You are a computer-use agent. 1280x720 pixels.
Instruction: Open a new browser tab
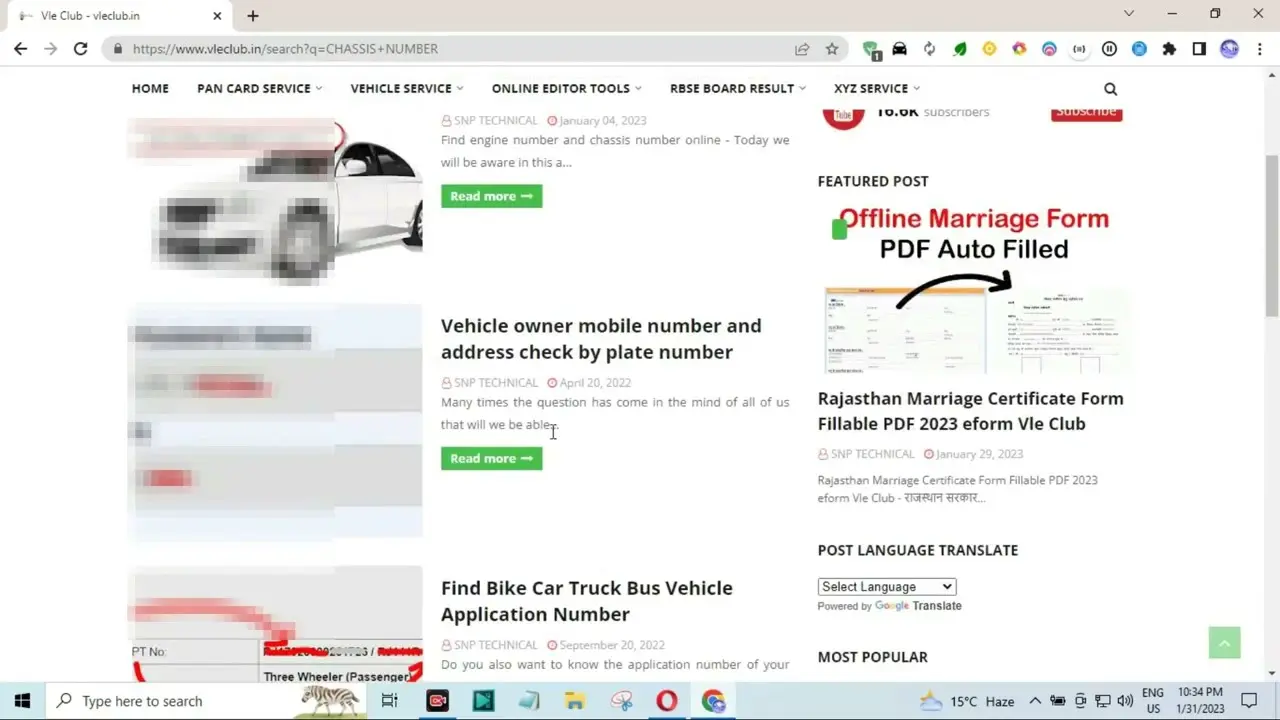(x=253, y=16)
